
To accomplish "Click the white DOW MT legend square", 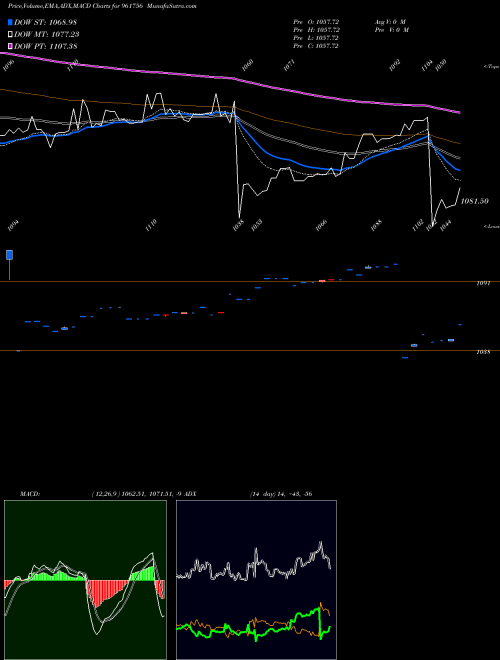I will 10,34.
